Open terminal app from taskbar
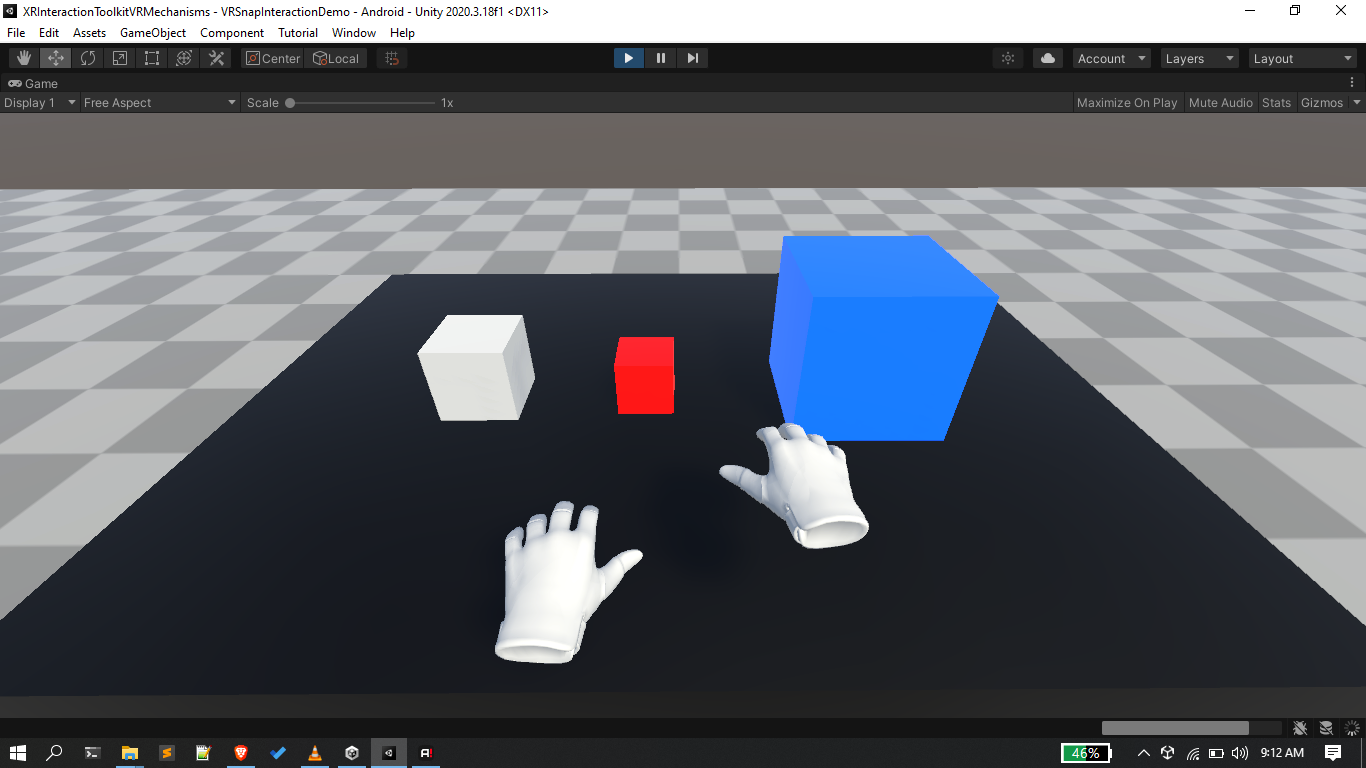This screenshot has height=768, width=1366. tap(92, 753)
